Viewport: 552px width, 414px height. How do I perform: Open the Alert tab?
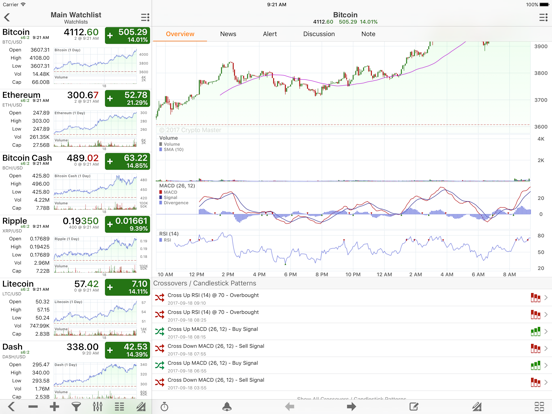pyautogui.click(x=270, y=34)
